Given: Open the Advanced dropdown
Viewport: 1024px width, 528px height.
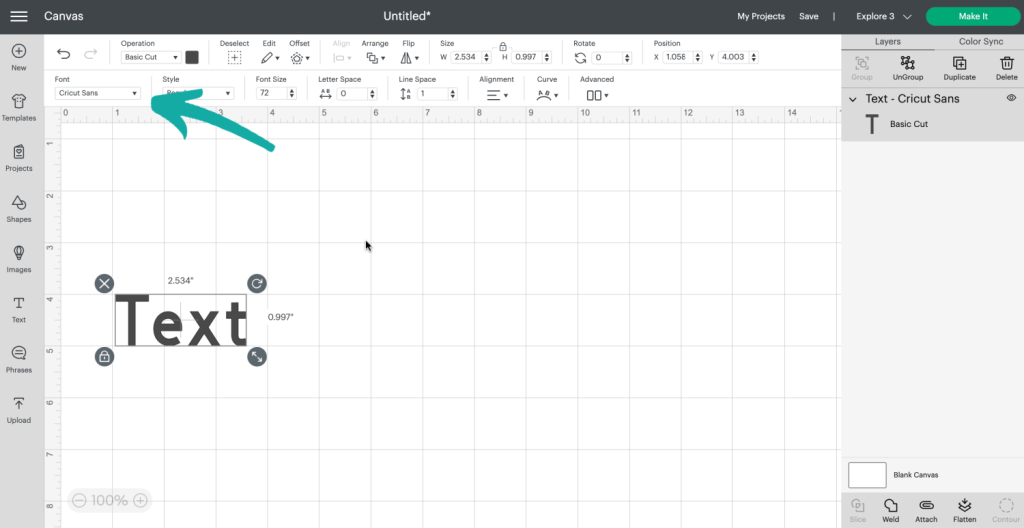Looking at the screenshot, I should tap(597, 95).
